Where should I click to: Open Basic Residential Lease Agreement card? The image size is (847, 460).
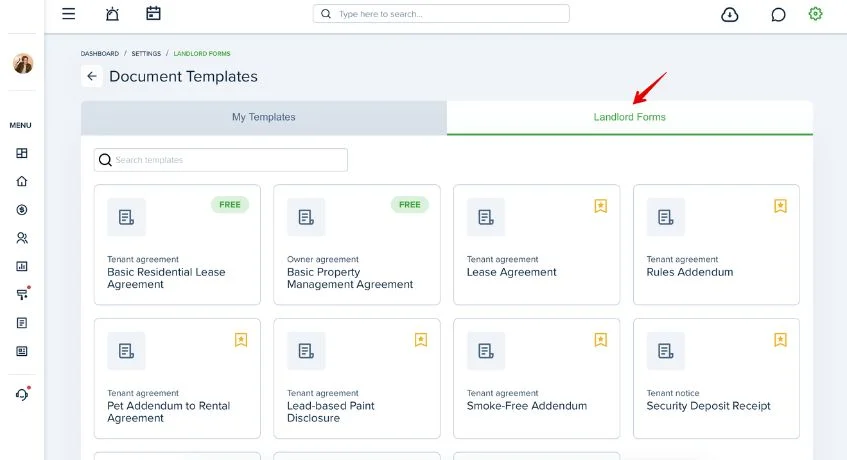(177, 245)
